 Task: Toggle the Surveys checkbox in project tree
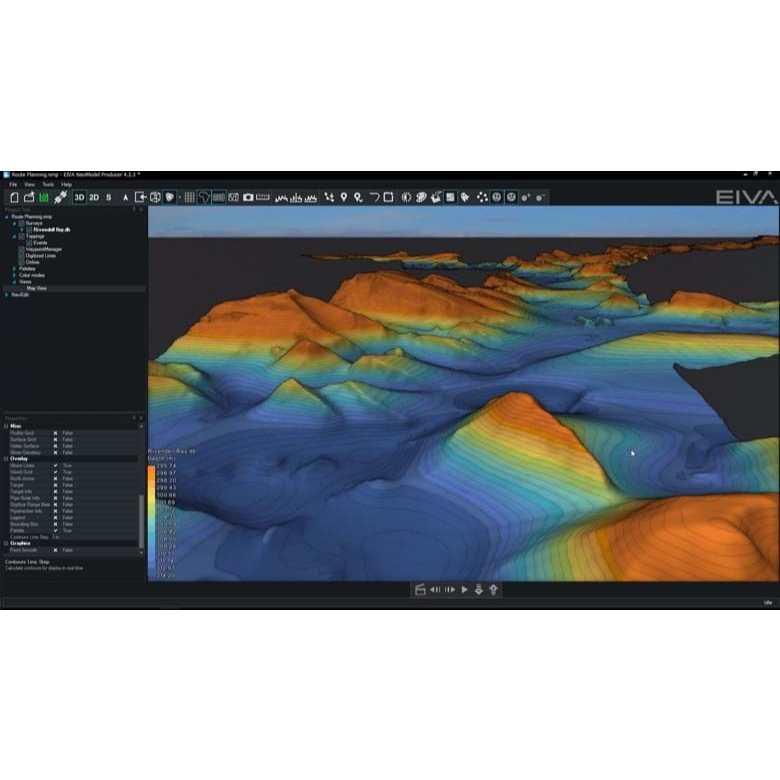coord(22,223)
